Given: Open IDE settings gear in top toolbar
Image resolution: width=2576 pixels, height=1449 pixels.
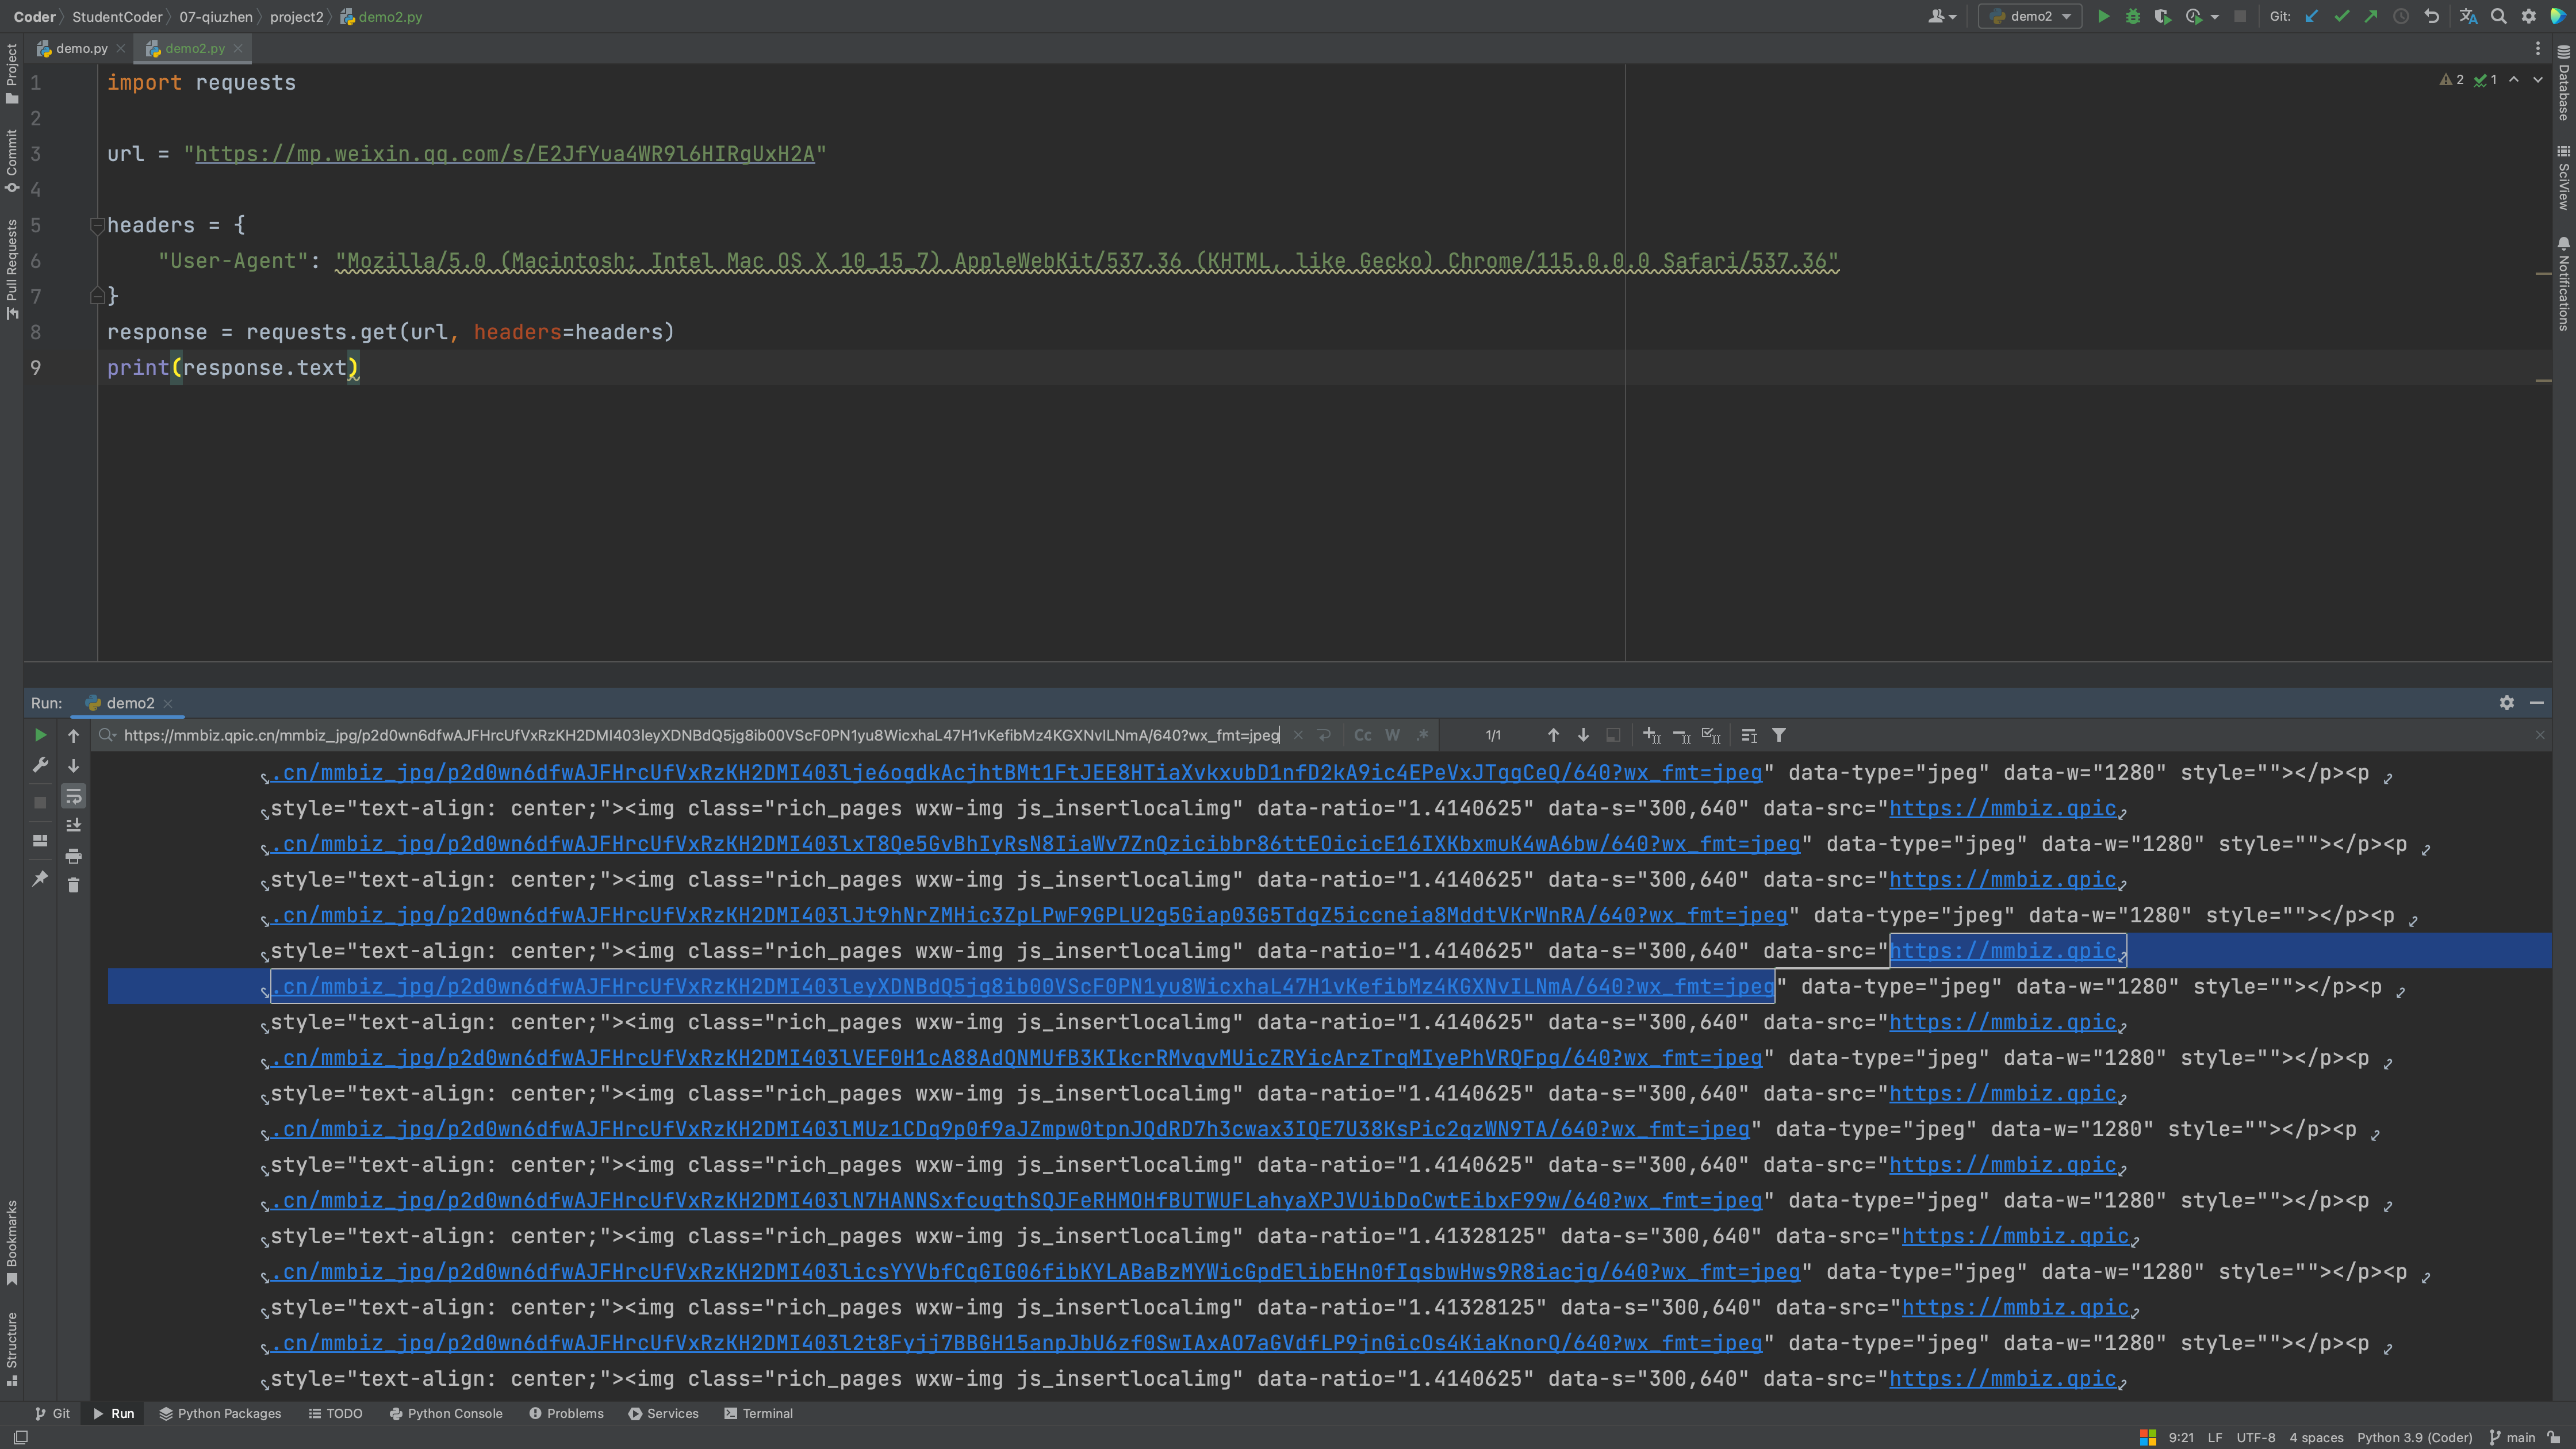Looking at the screenshot, I should (x=2528, y=16).
